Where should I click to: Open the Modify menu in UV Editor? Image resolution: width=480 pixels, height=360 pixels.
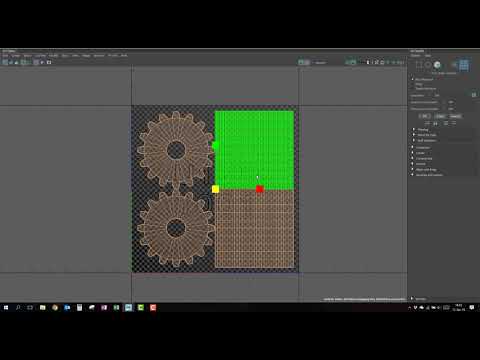point(53,55)
